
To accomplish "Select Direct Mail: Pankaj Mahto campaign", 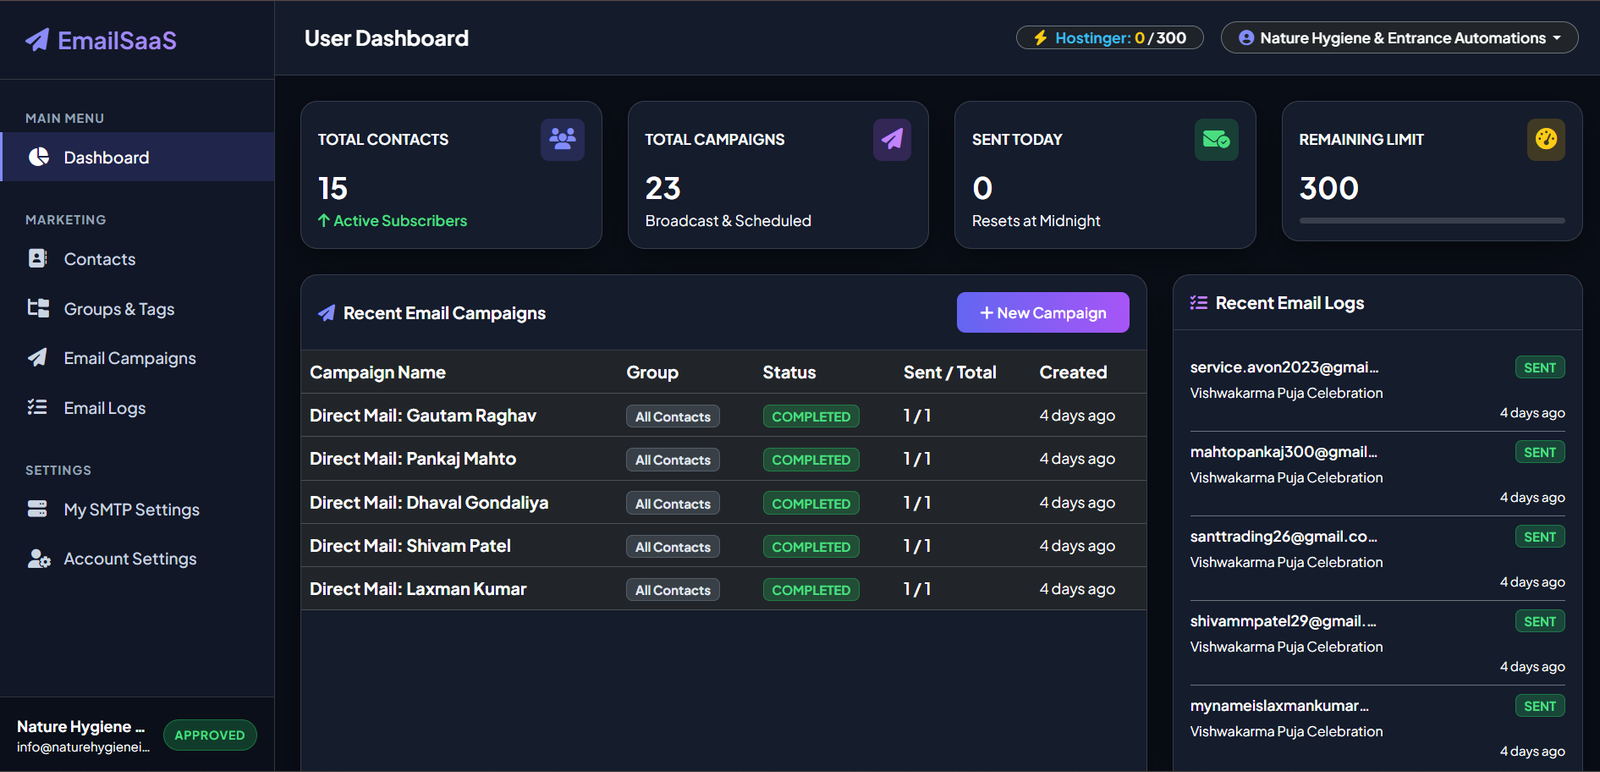I will [413, 458].
